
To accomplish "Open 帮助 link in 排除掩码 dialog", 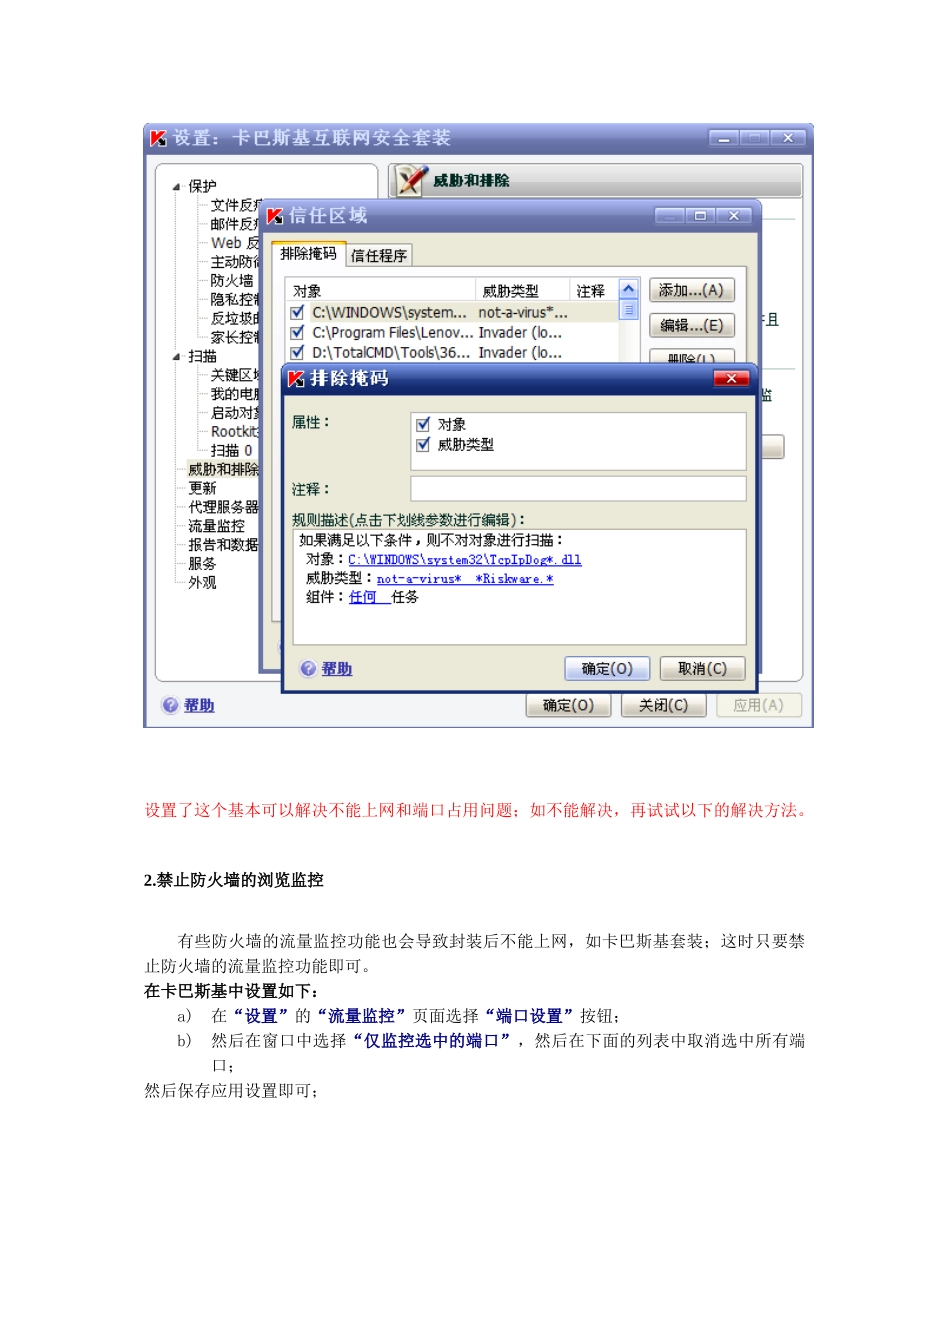I will pyautogui.click(x=337, y=669).
